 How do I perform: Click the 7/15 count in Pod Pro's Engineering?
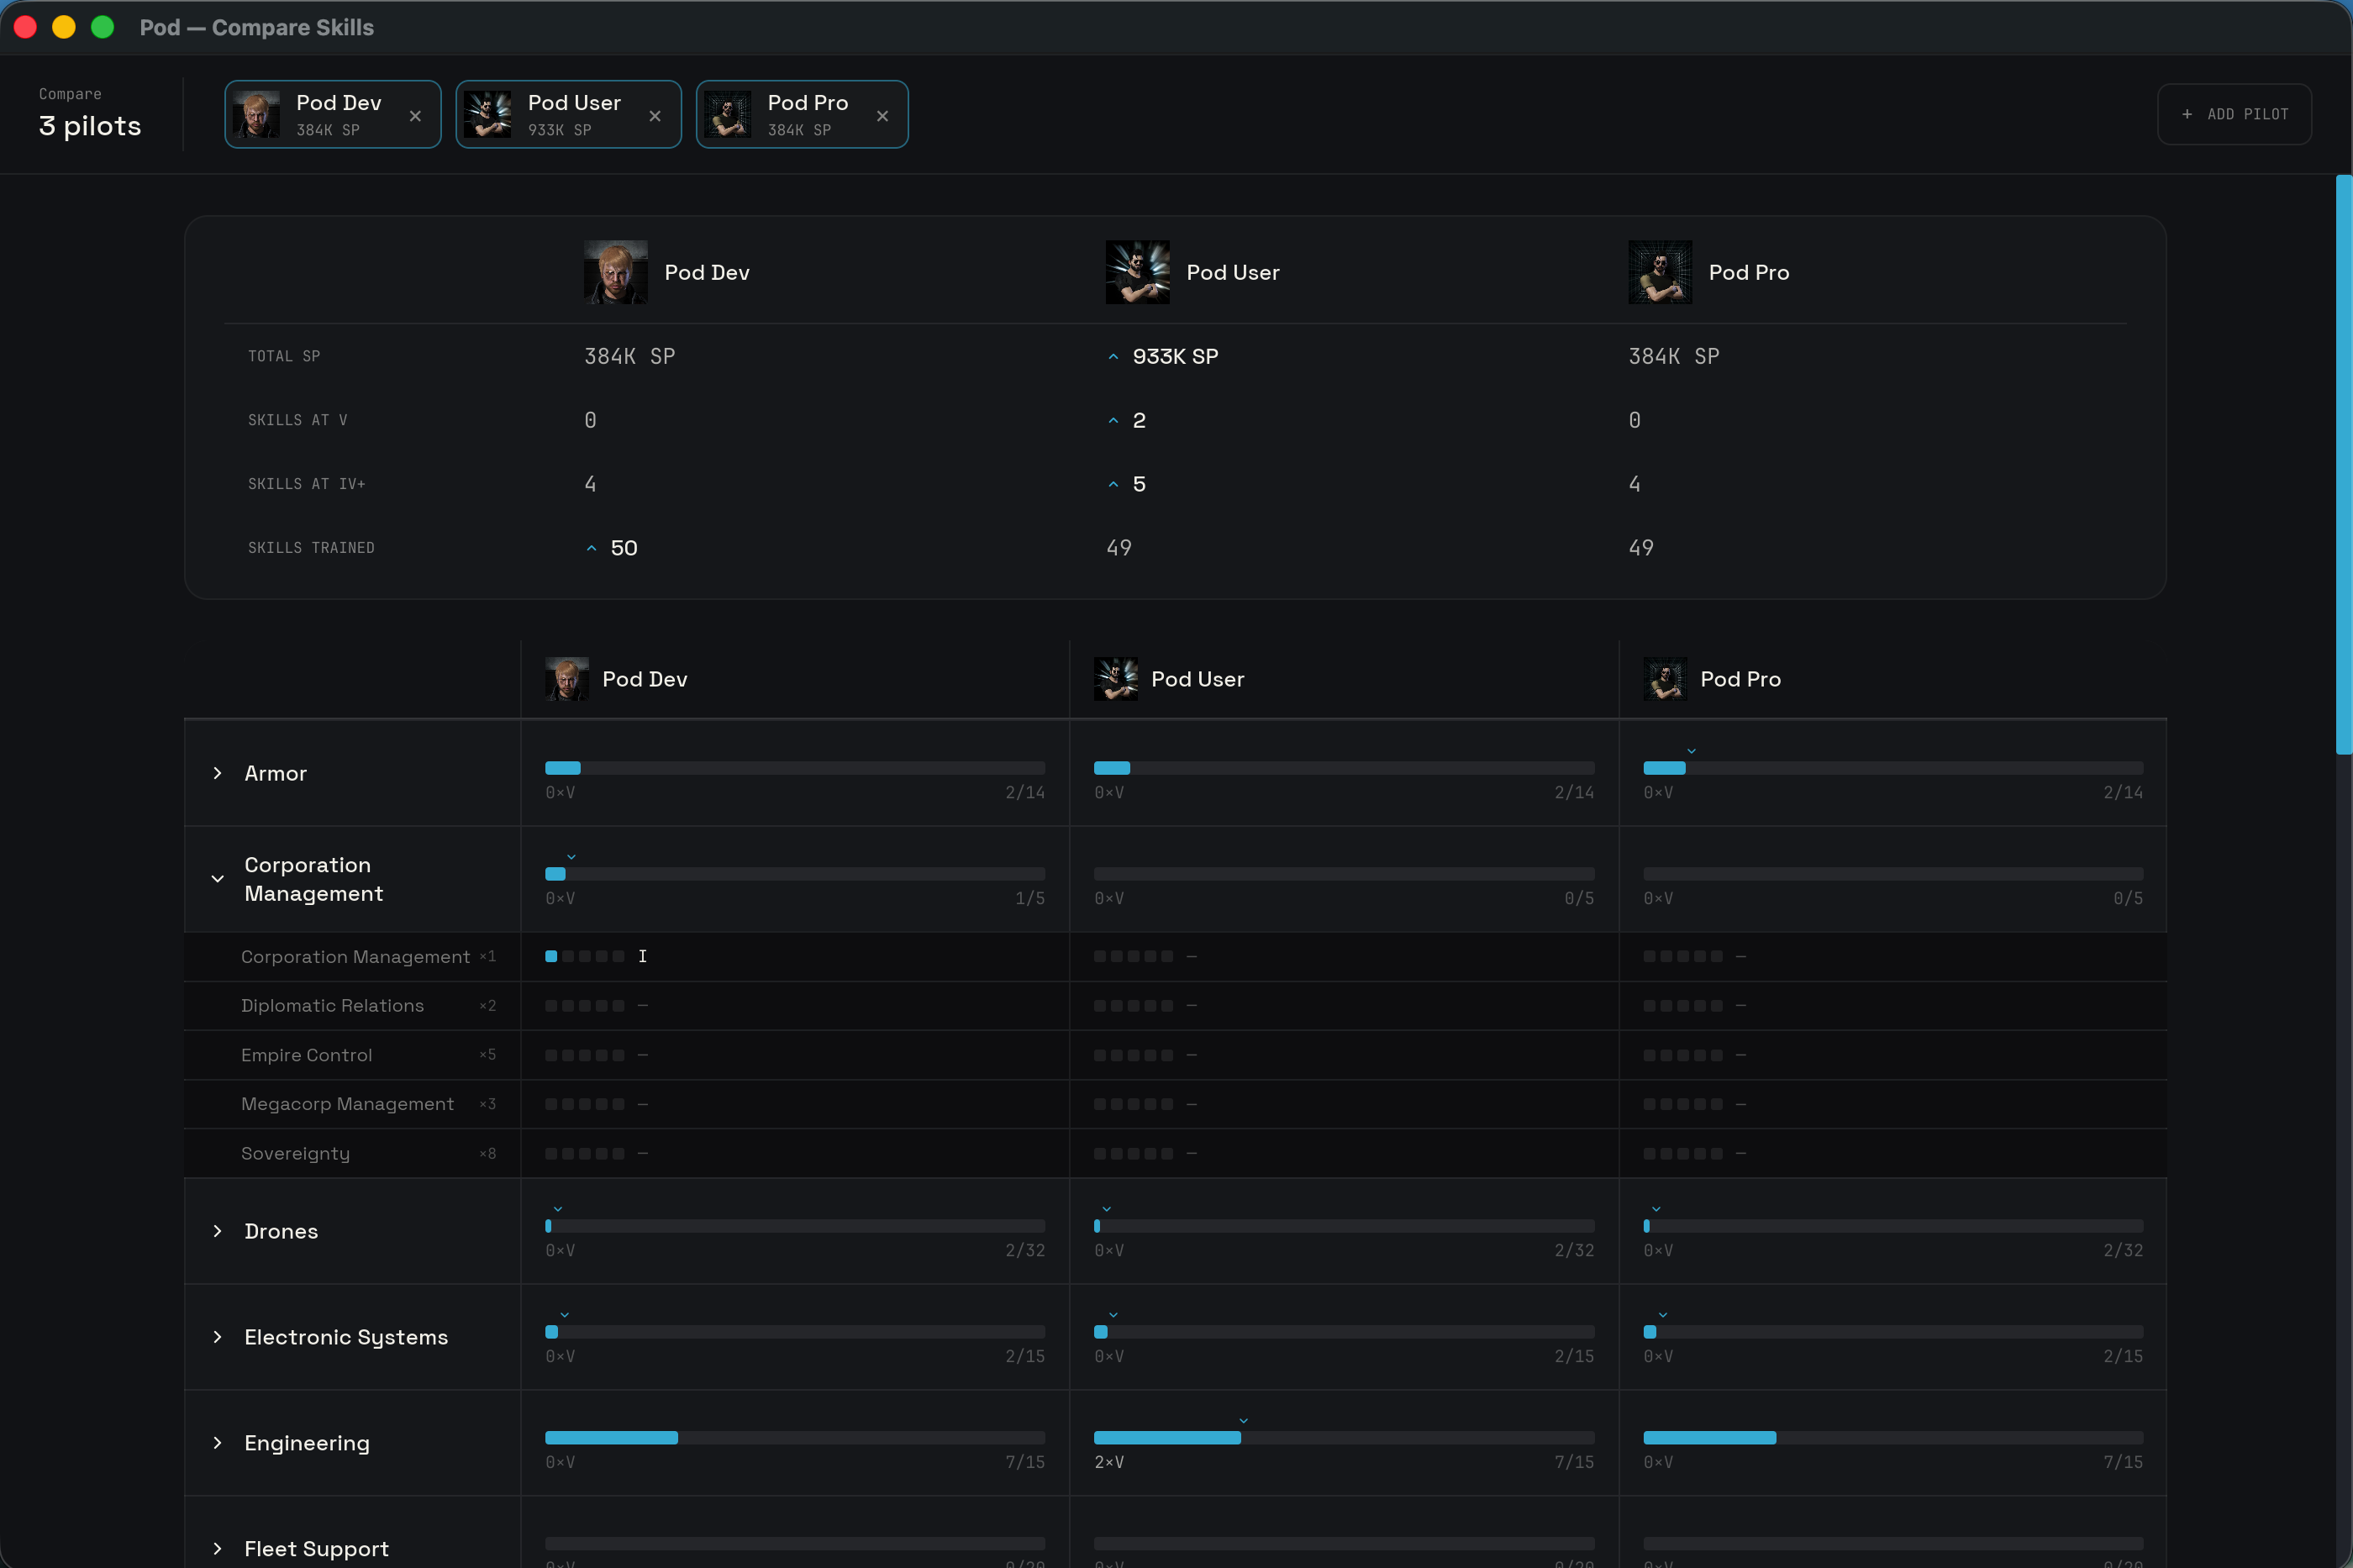tap(2123, 1462)
